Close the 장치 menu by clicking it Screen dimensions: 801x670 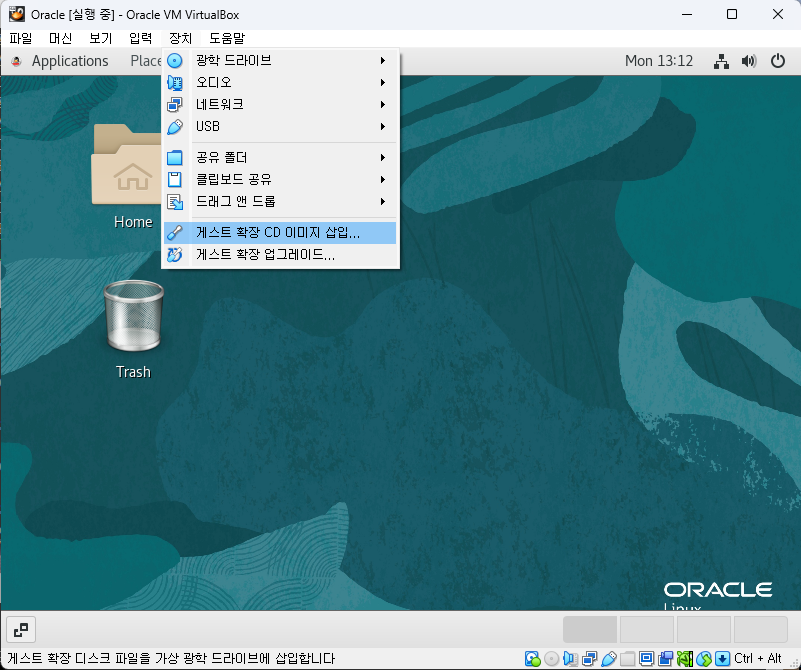click(180, 38)
